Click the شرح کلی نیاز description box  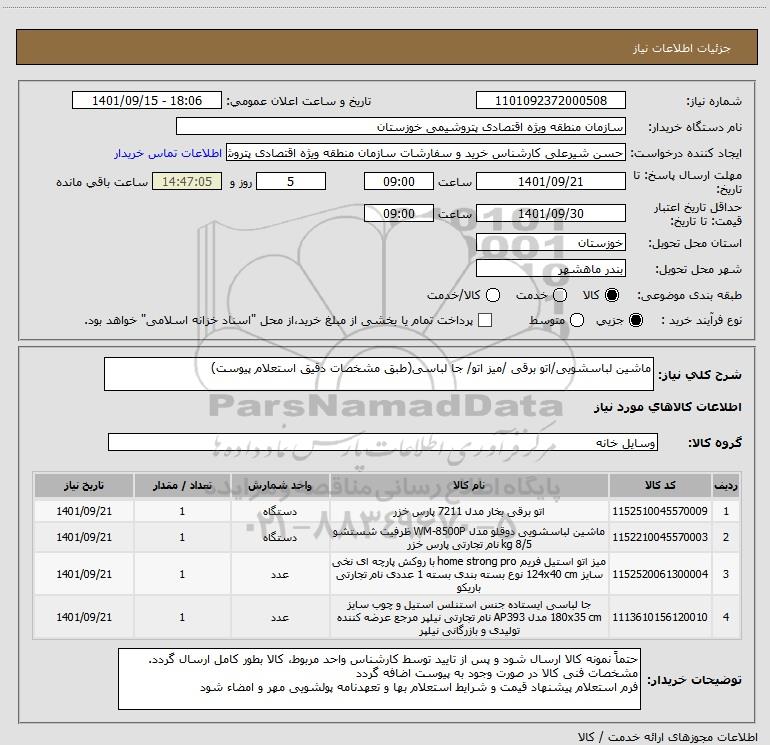pos(379,374)
